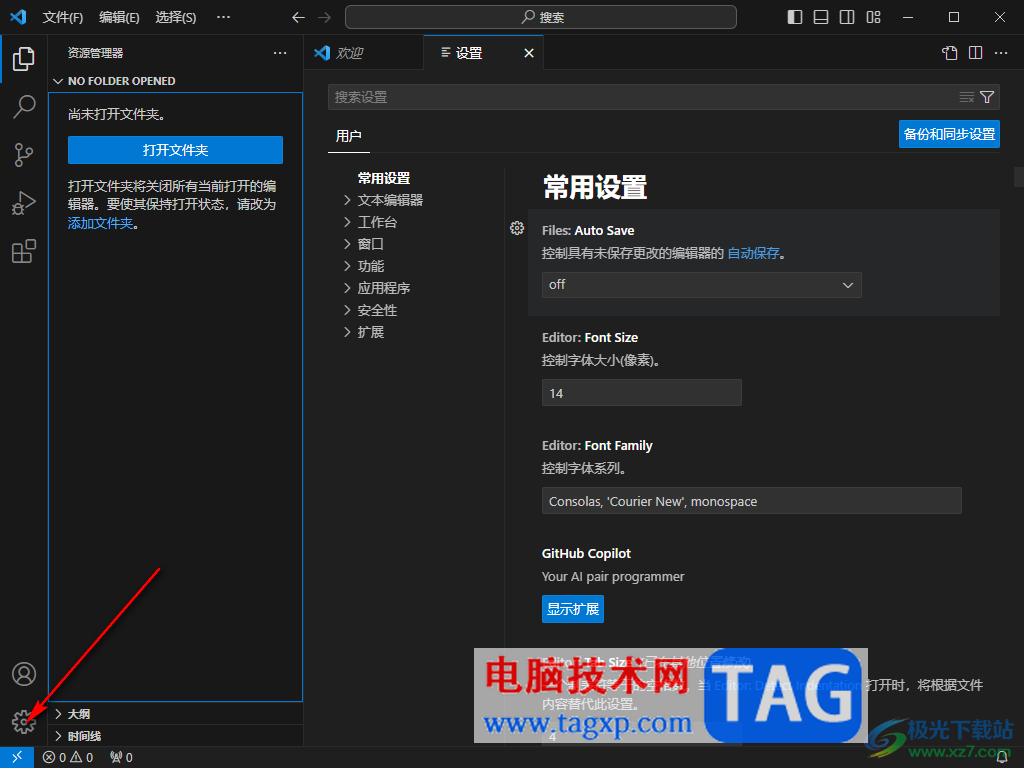The height and width of the screenshot is (768, 1024).
Task: Click the 显示扩展 button under GitHub Copilot
Action: coord(573,609)
